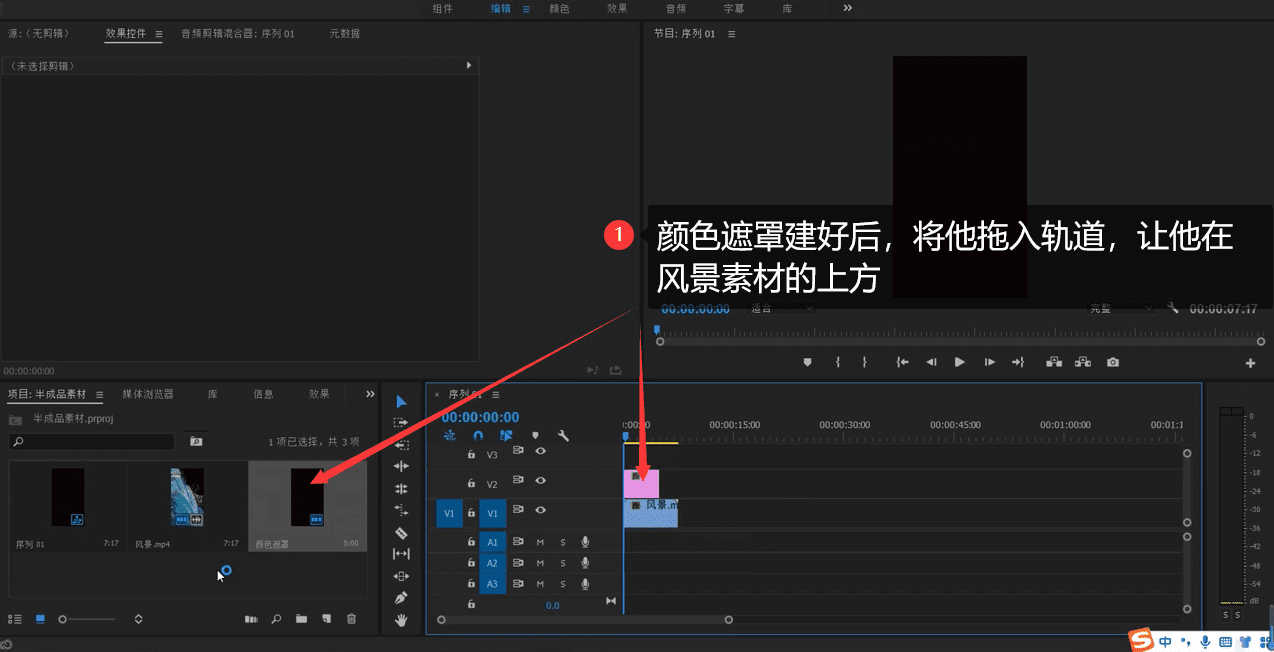Click the Lift button in program monitor
1274x652 pixels.
click(1053, 362)
